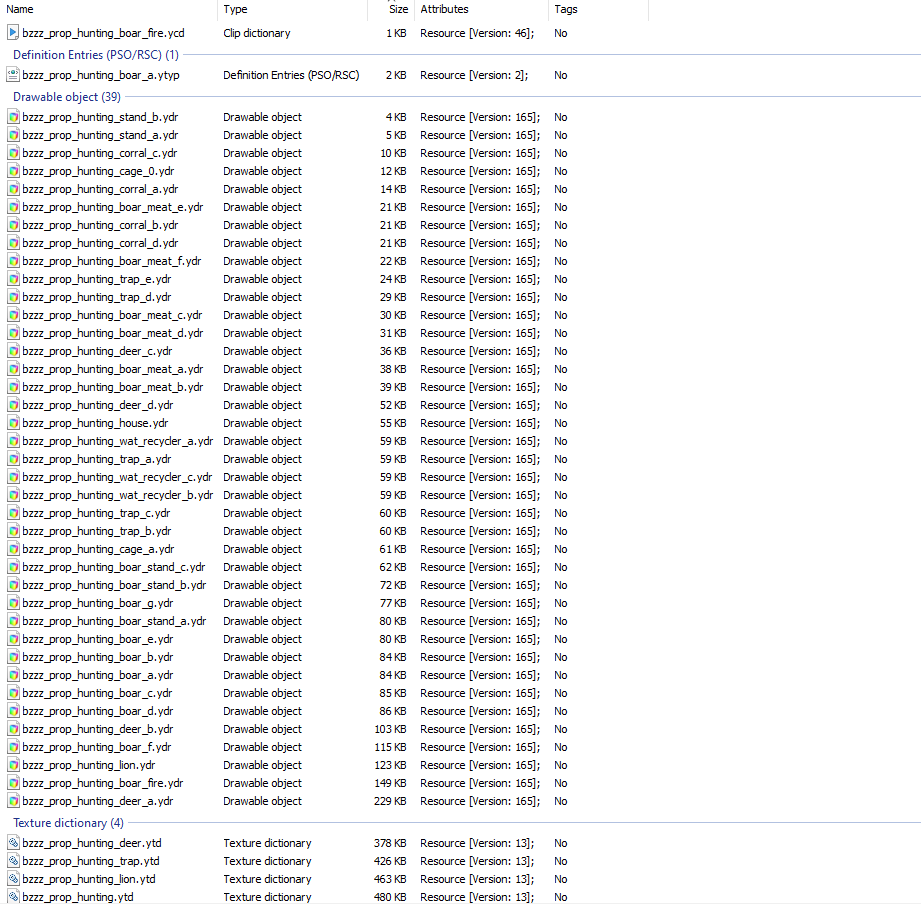
Task: Click the bzzz_prop_hunting_deer.ytd texture dictionary icon
Action: [13, 843]
